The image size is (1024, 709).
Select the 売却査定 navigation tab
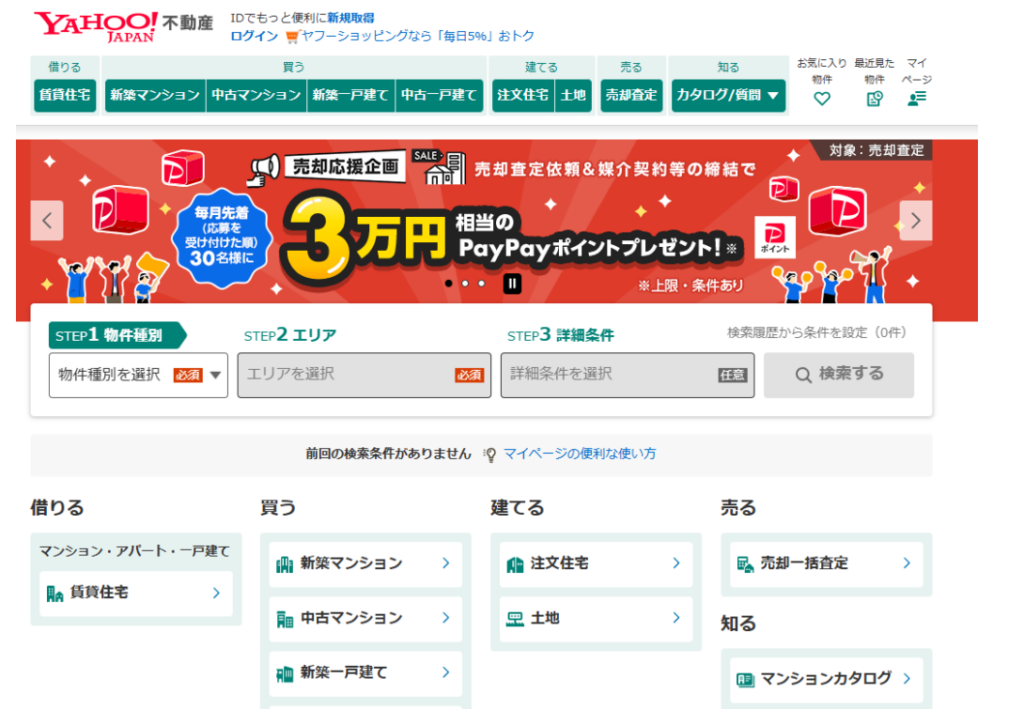[631, 95]
